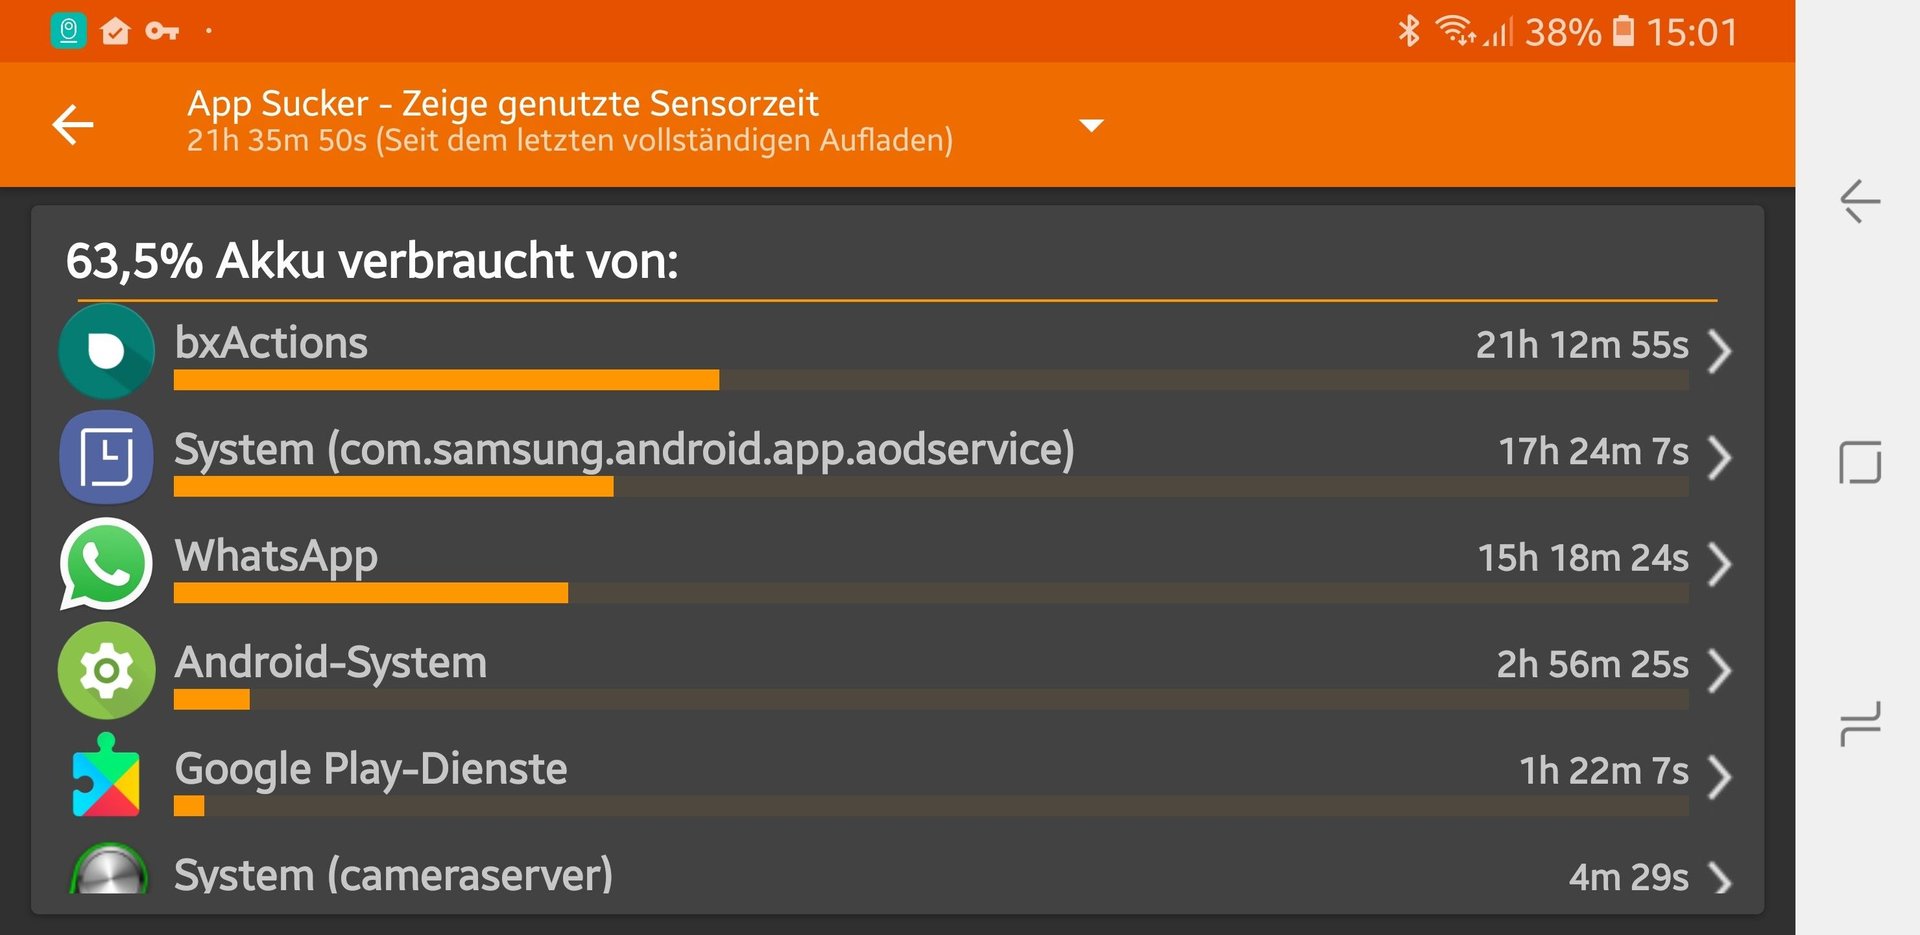Viewport: 1920px width, 935px height.
Task: Select the bxActions app icon
Action: pyautogui.click(x=106, y=351)
